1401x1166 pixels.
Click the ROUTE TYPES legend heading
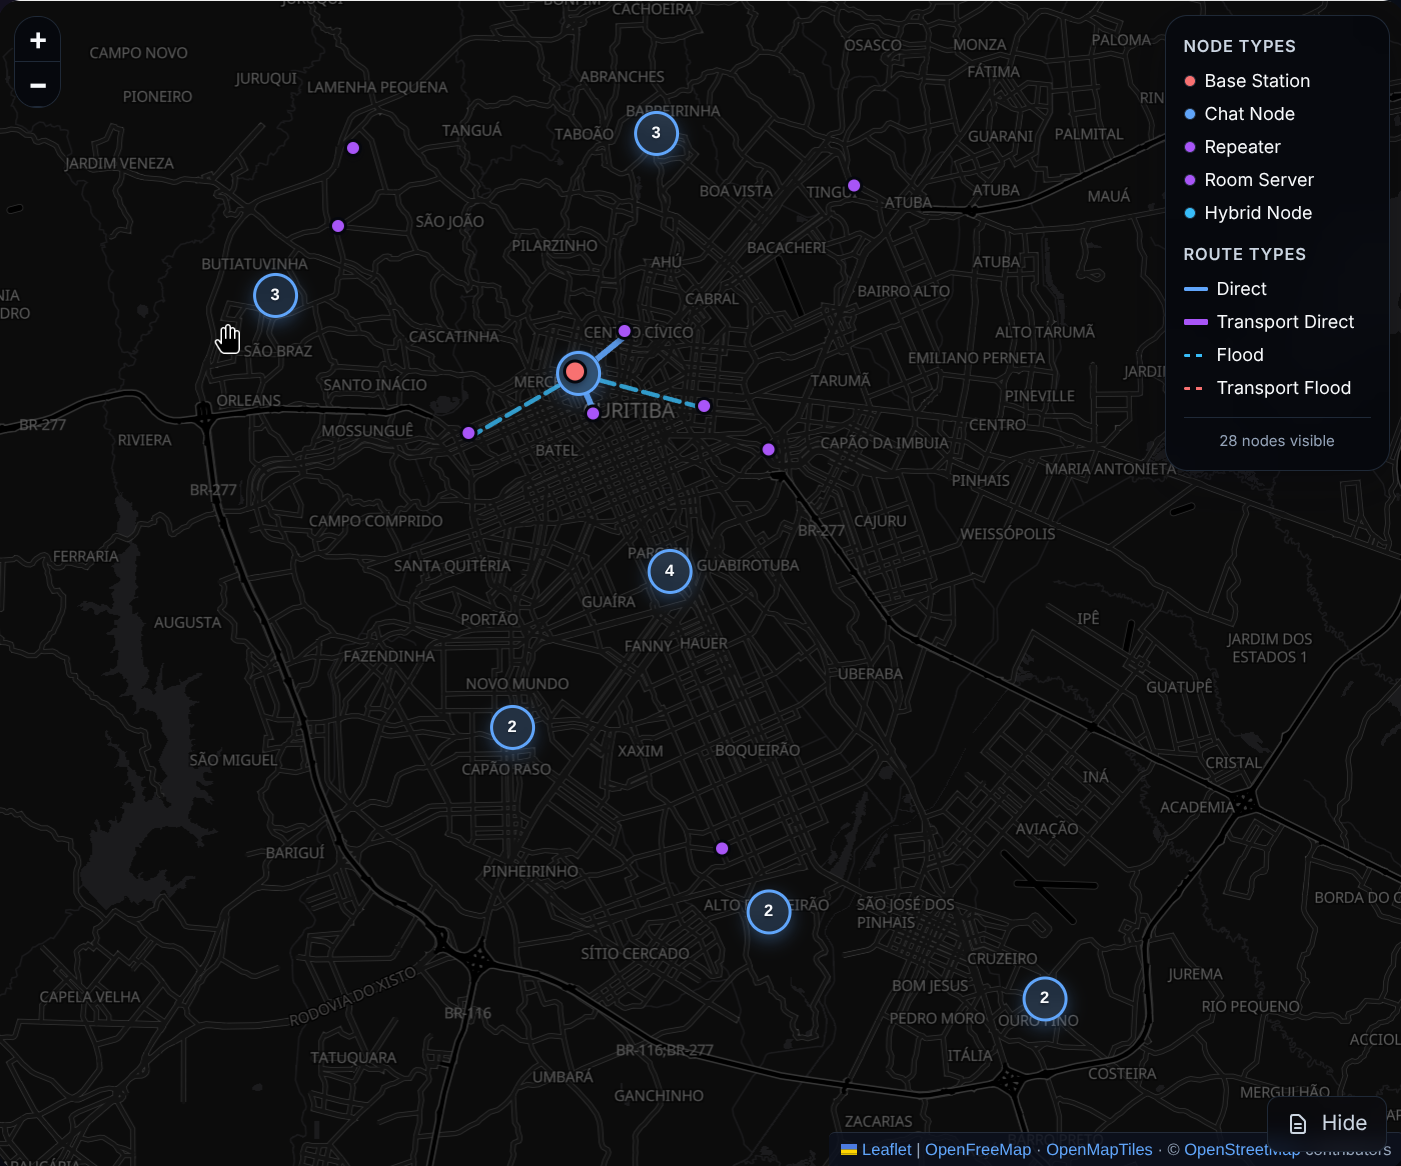coord(1245,254)
